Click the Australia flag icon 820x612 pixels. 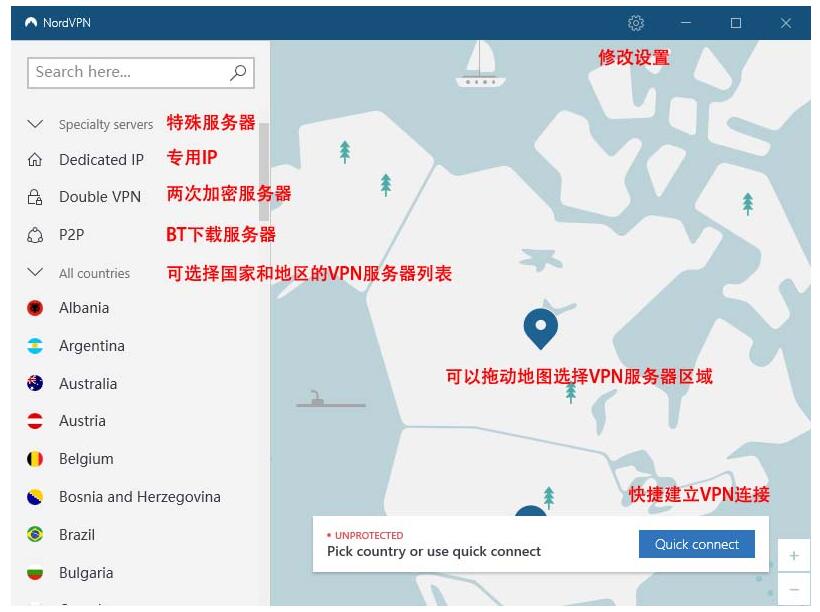pos(35,383)
